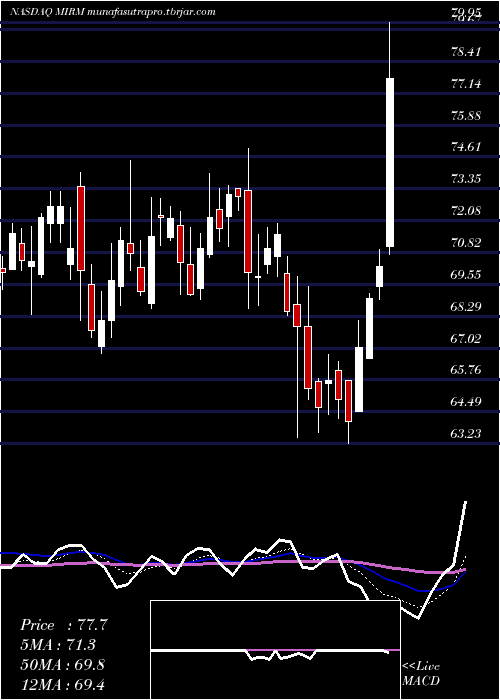The height and width of the screenshot is (700, 500).
Task: Click the 5MA : 71.3 readout
Action: point(58,645)
